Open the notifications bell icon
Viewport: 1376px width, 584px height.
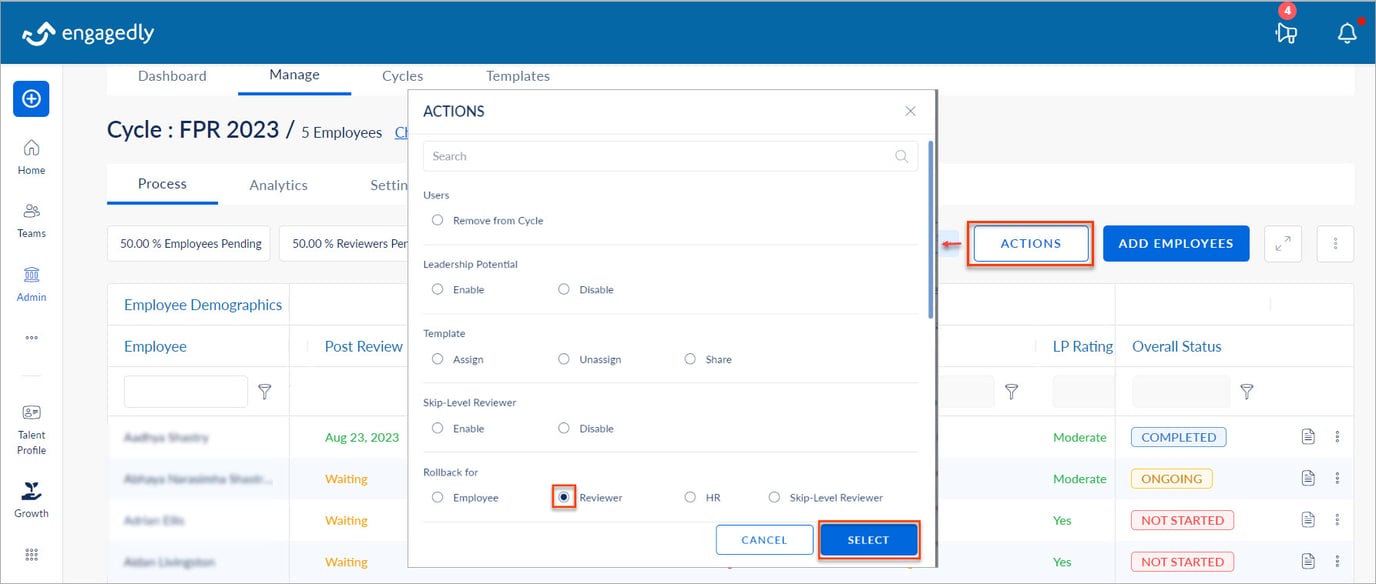pyautogui.click(x=1347, y=33)
